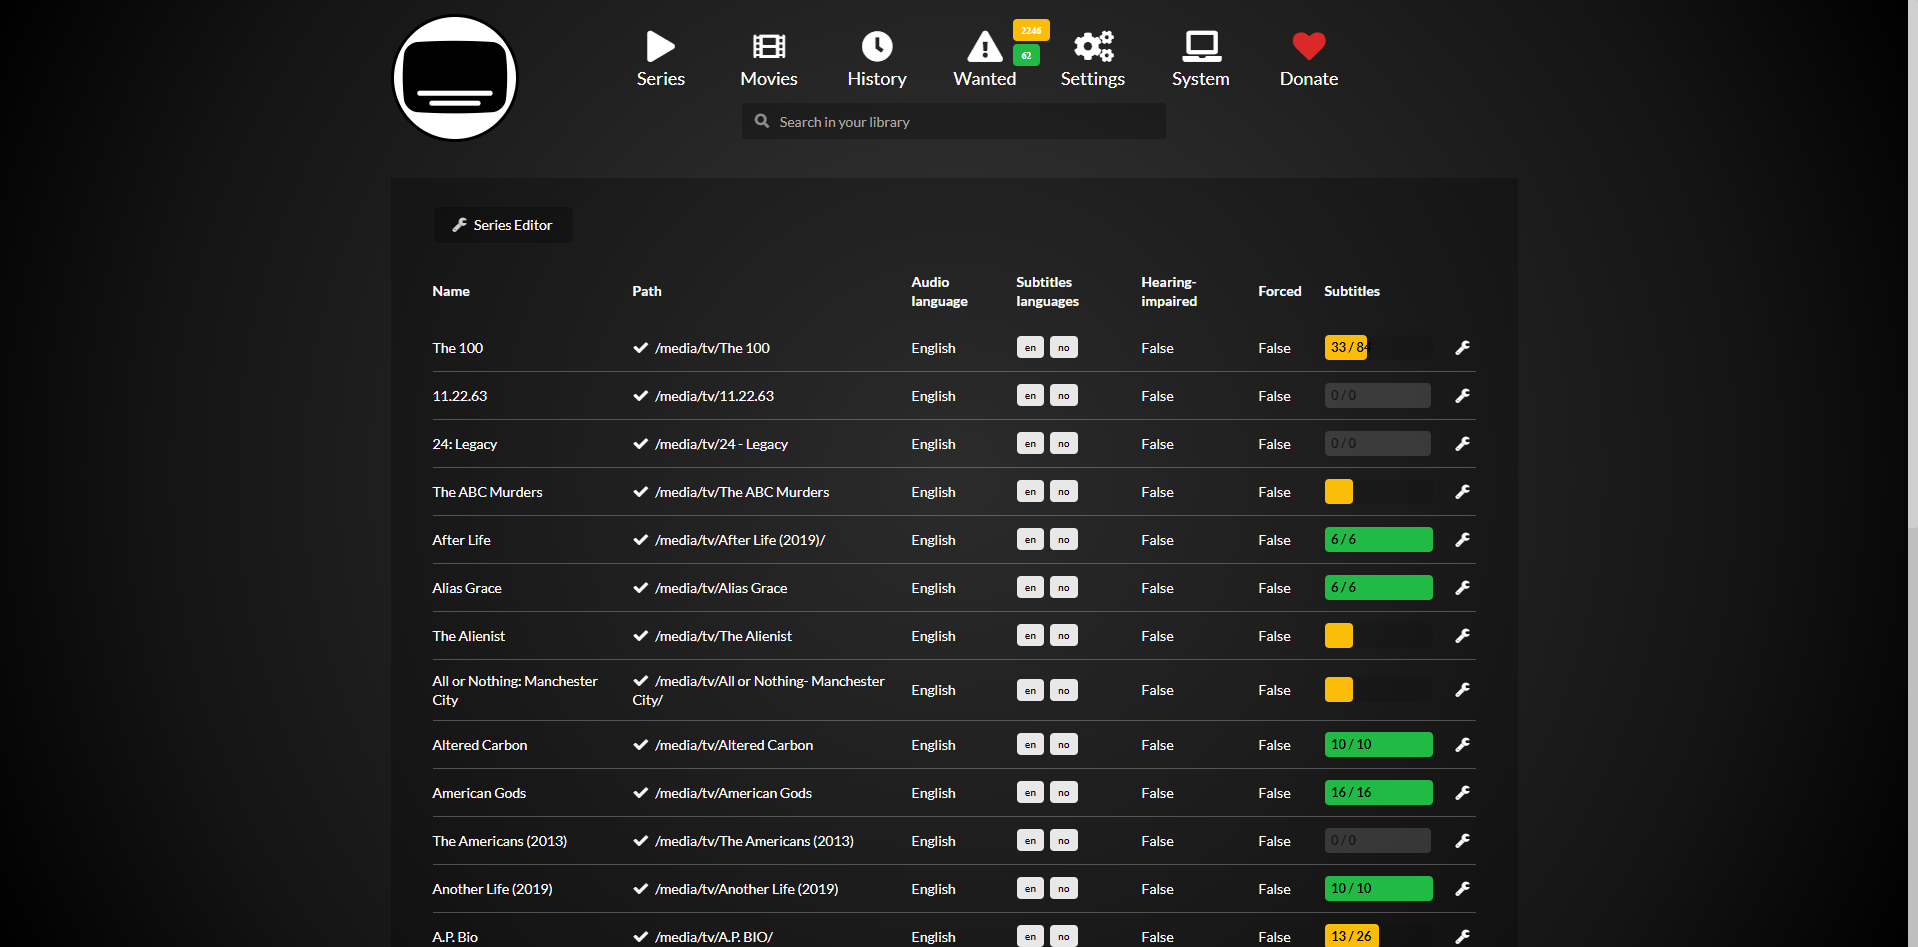
Task: Click the 'en' badge for 11.22.63
Action: click(1030, 396)
